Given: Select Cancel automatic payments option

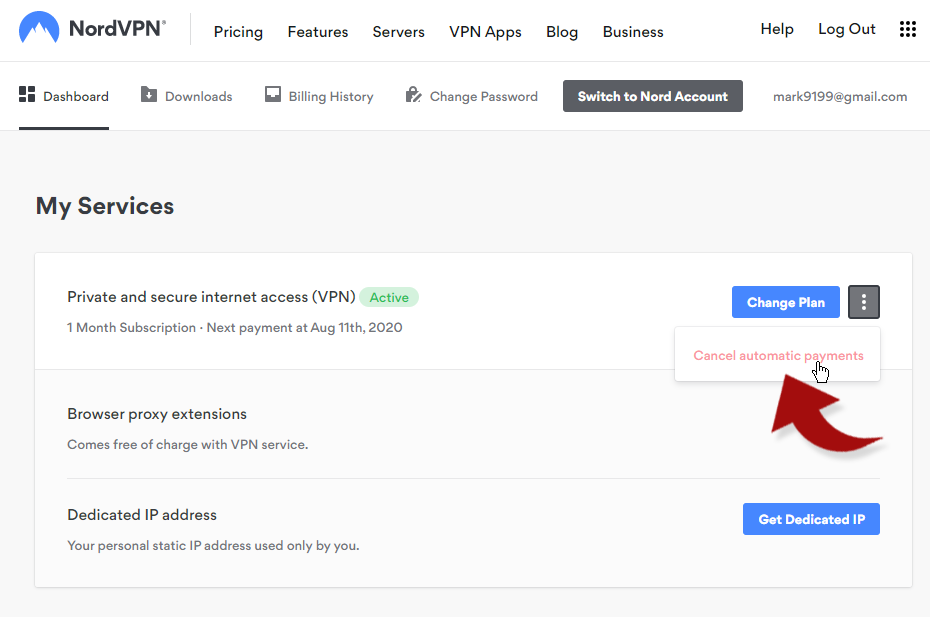Looking at the screenshot, I should point(778,355).
